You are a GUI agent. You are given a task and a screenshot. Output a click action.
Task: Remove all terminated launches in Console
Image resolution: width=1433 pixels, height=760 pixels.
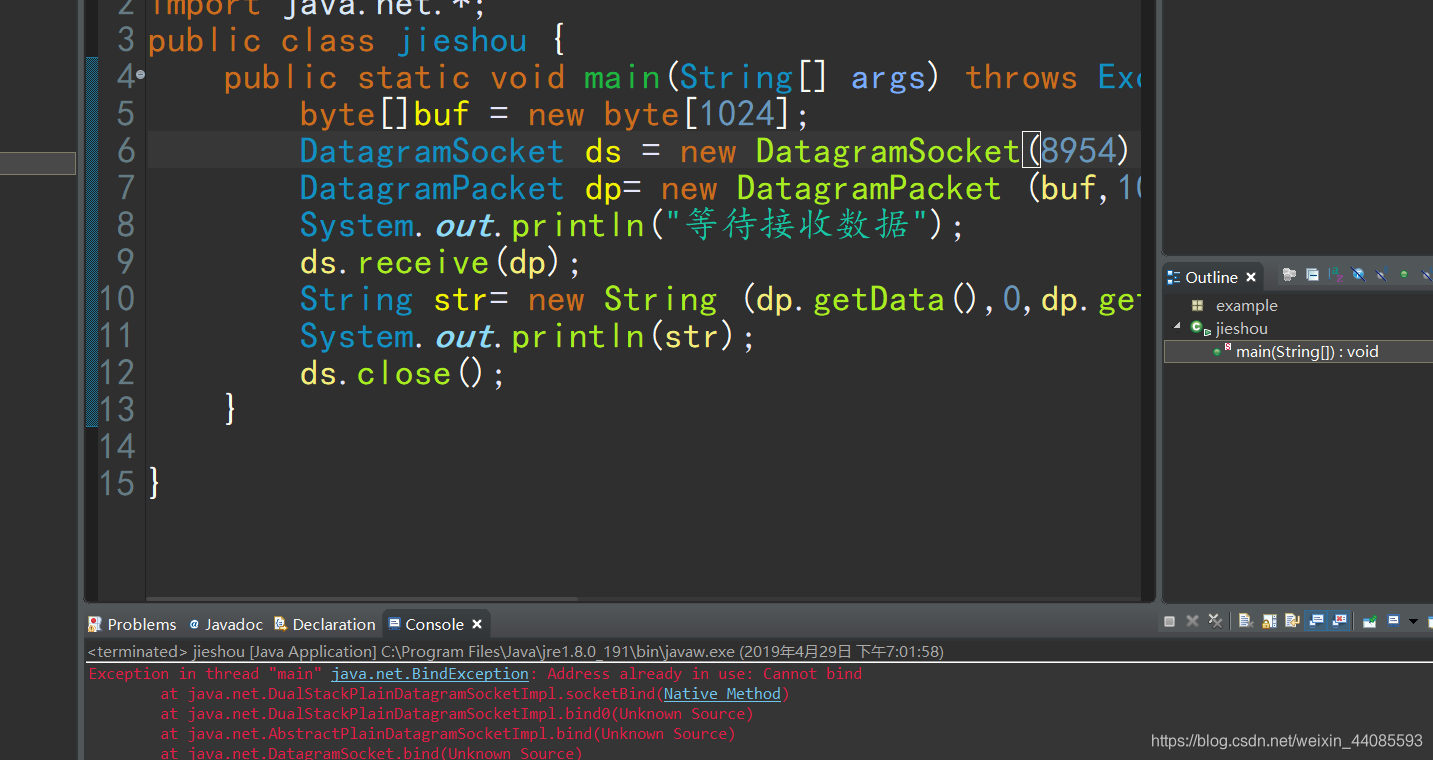click(x=1215, y=621)
